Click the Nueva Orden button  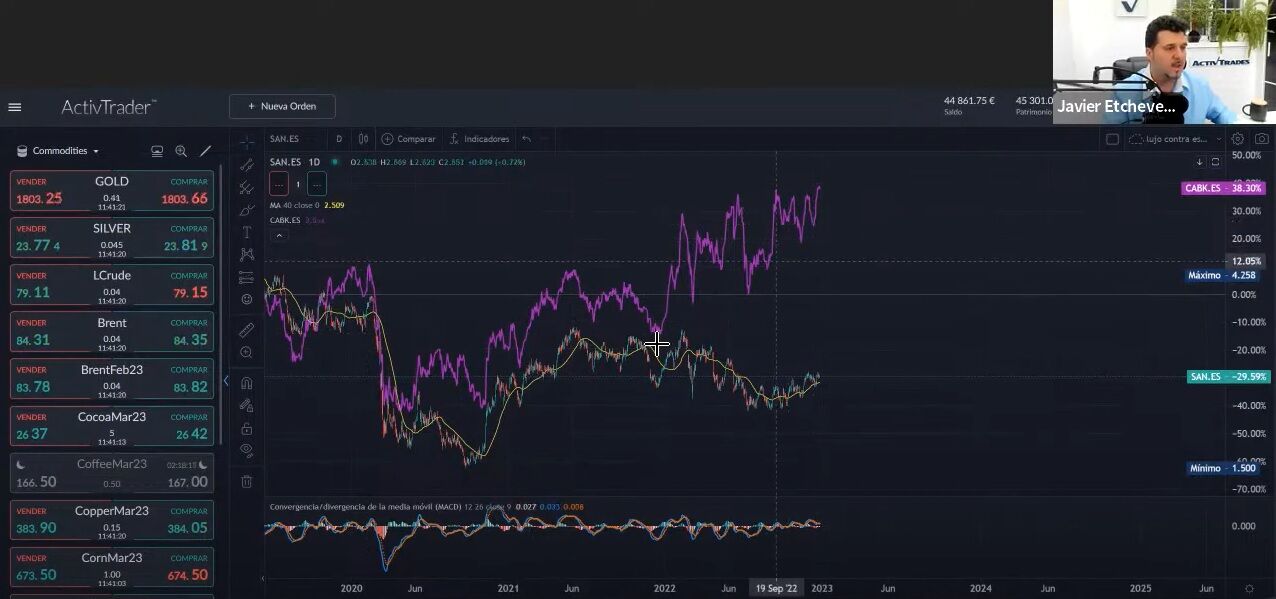(282, 106)
